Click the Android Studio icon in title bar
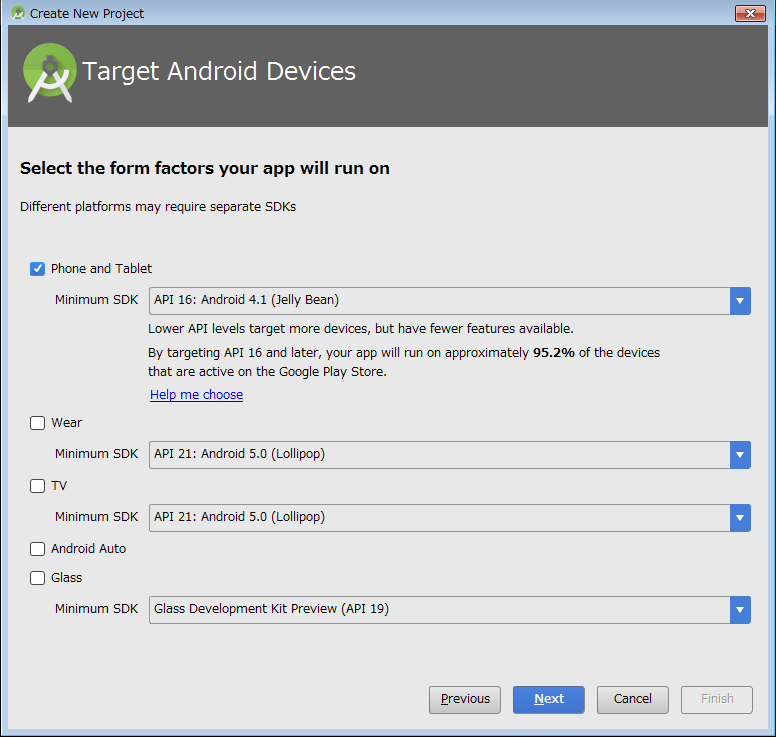 [x=18, y=13]
